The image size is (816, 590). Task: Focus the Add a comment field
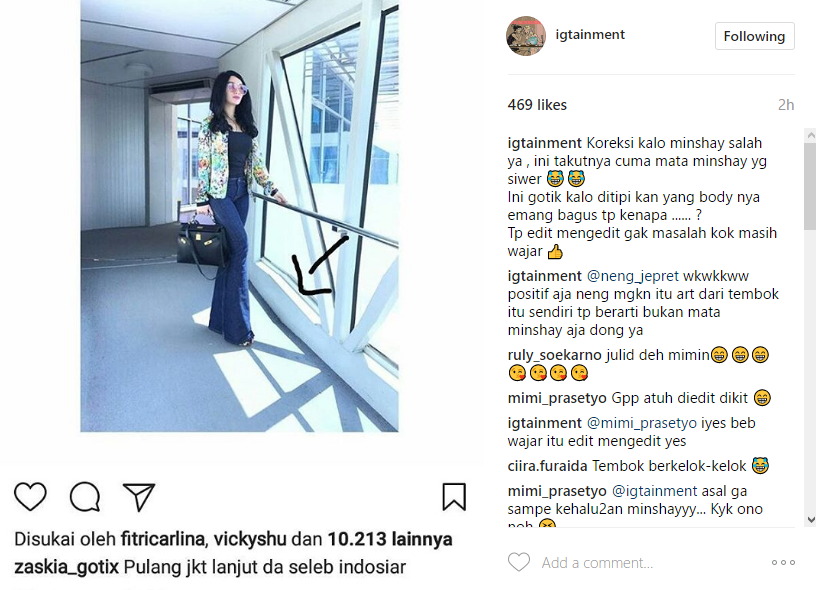click(651, 562)
